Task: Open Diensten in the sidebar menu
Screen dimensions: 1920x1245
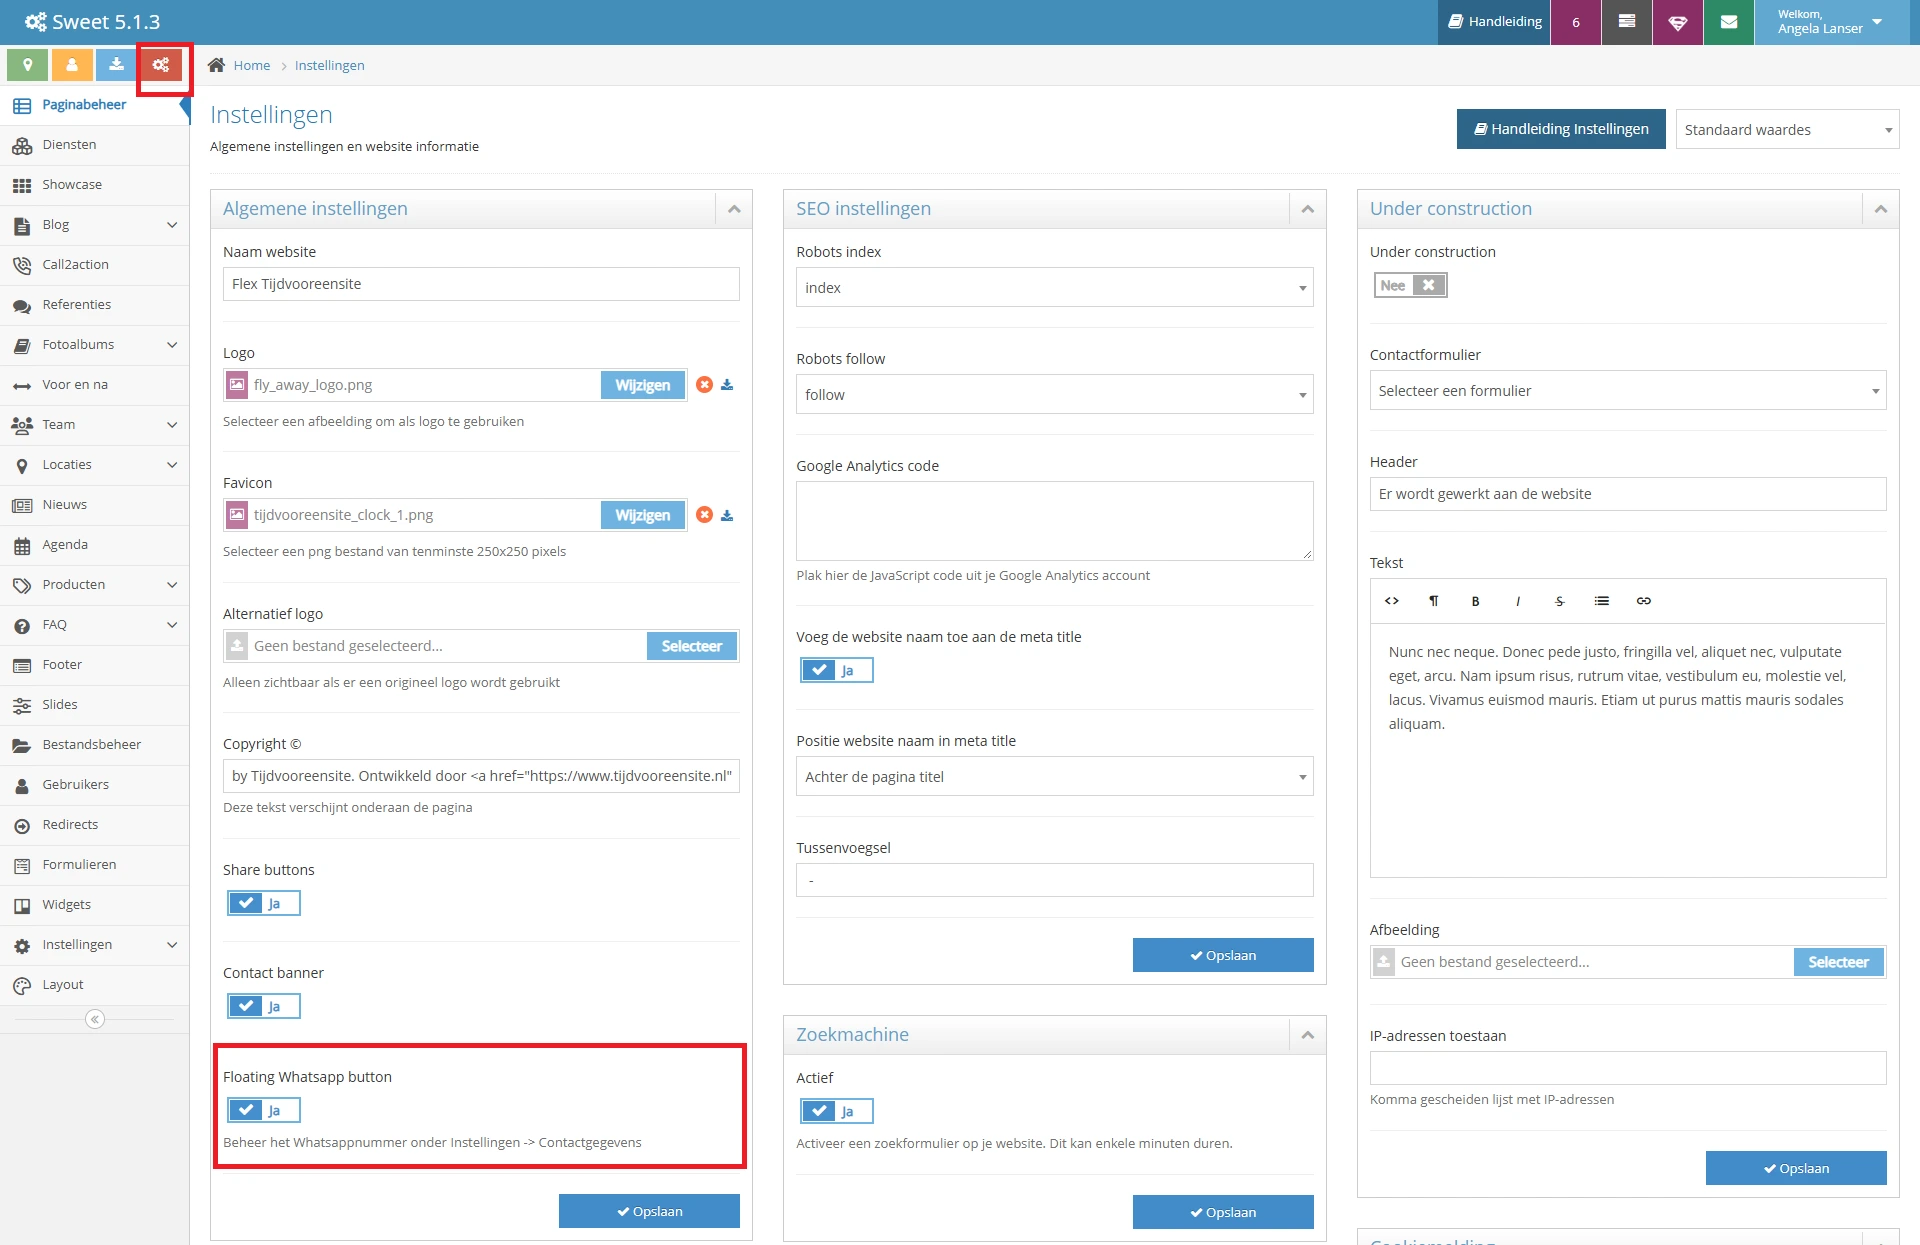Action: pos(95,145)
